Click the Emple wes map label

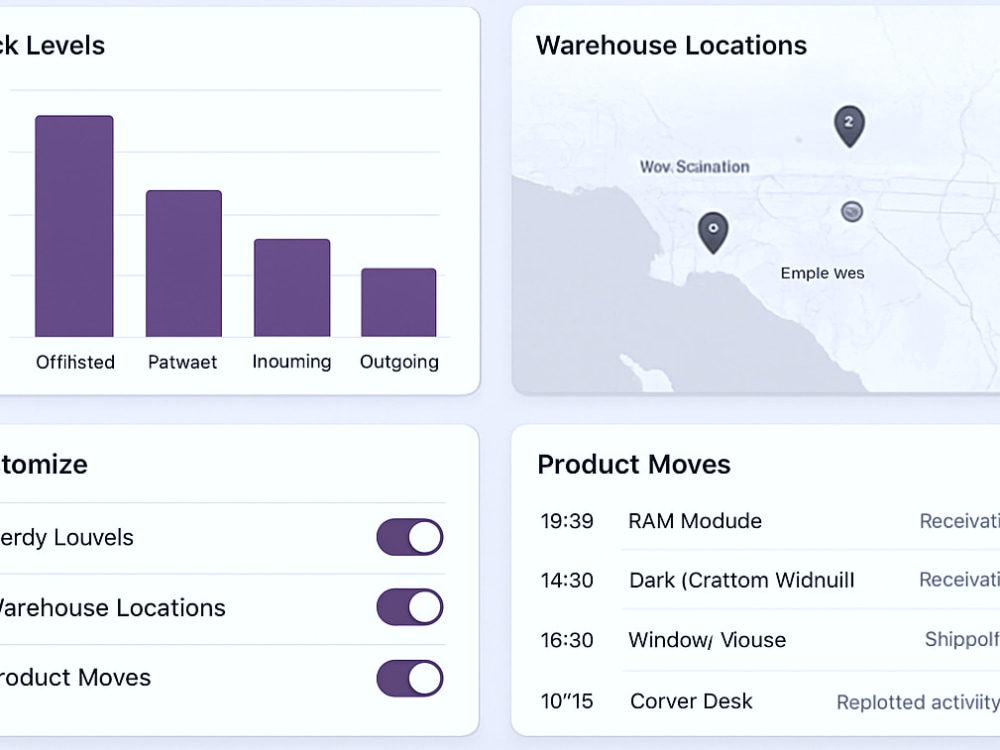[822, 273]
